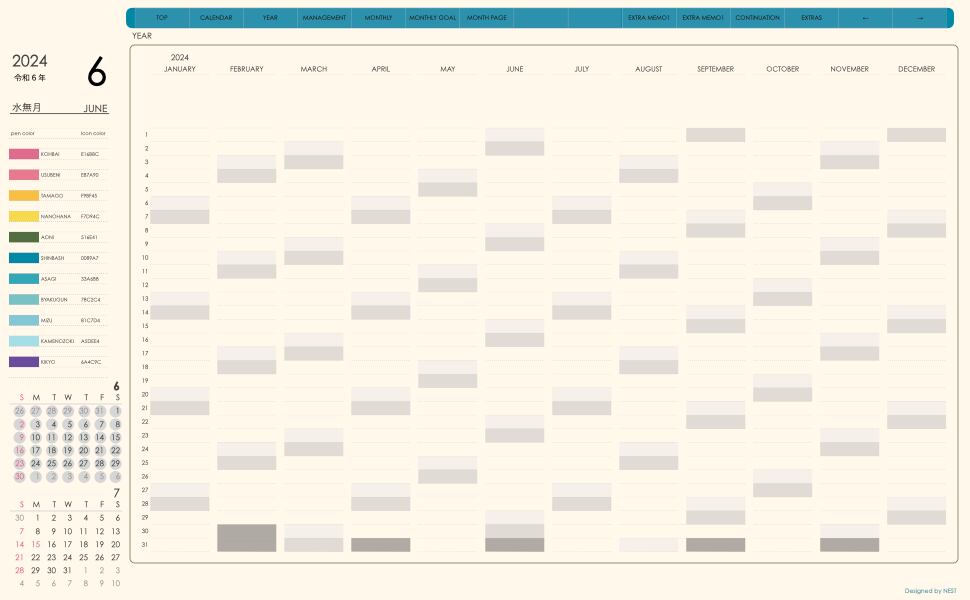The height and width of the screenshot is (600, 970).
Task: Select July 31 in the mini calendar
Action: click(67, 570)
